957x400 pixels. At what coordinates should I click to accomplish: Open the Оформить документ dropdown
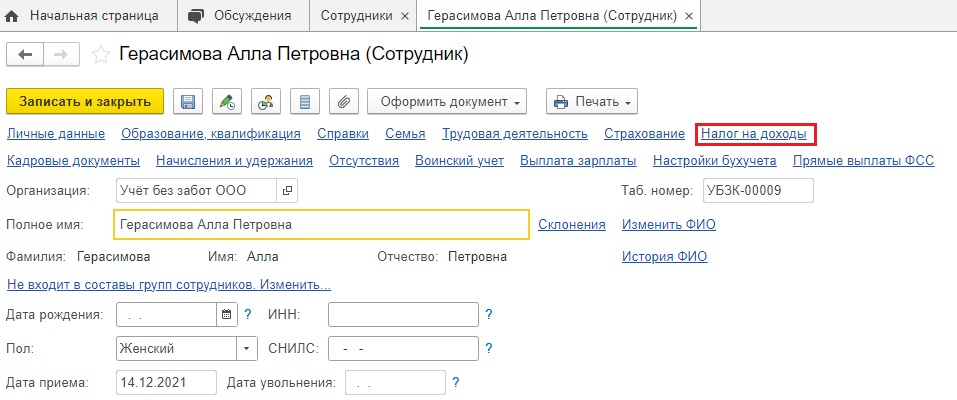(447, 101)
